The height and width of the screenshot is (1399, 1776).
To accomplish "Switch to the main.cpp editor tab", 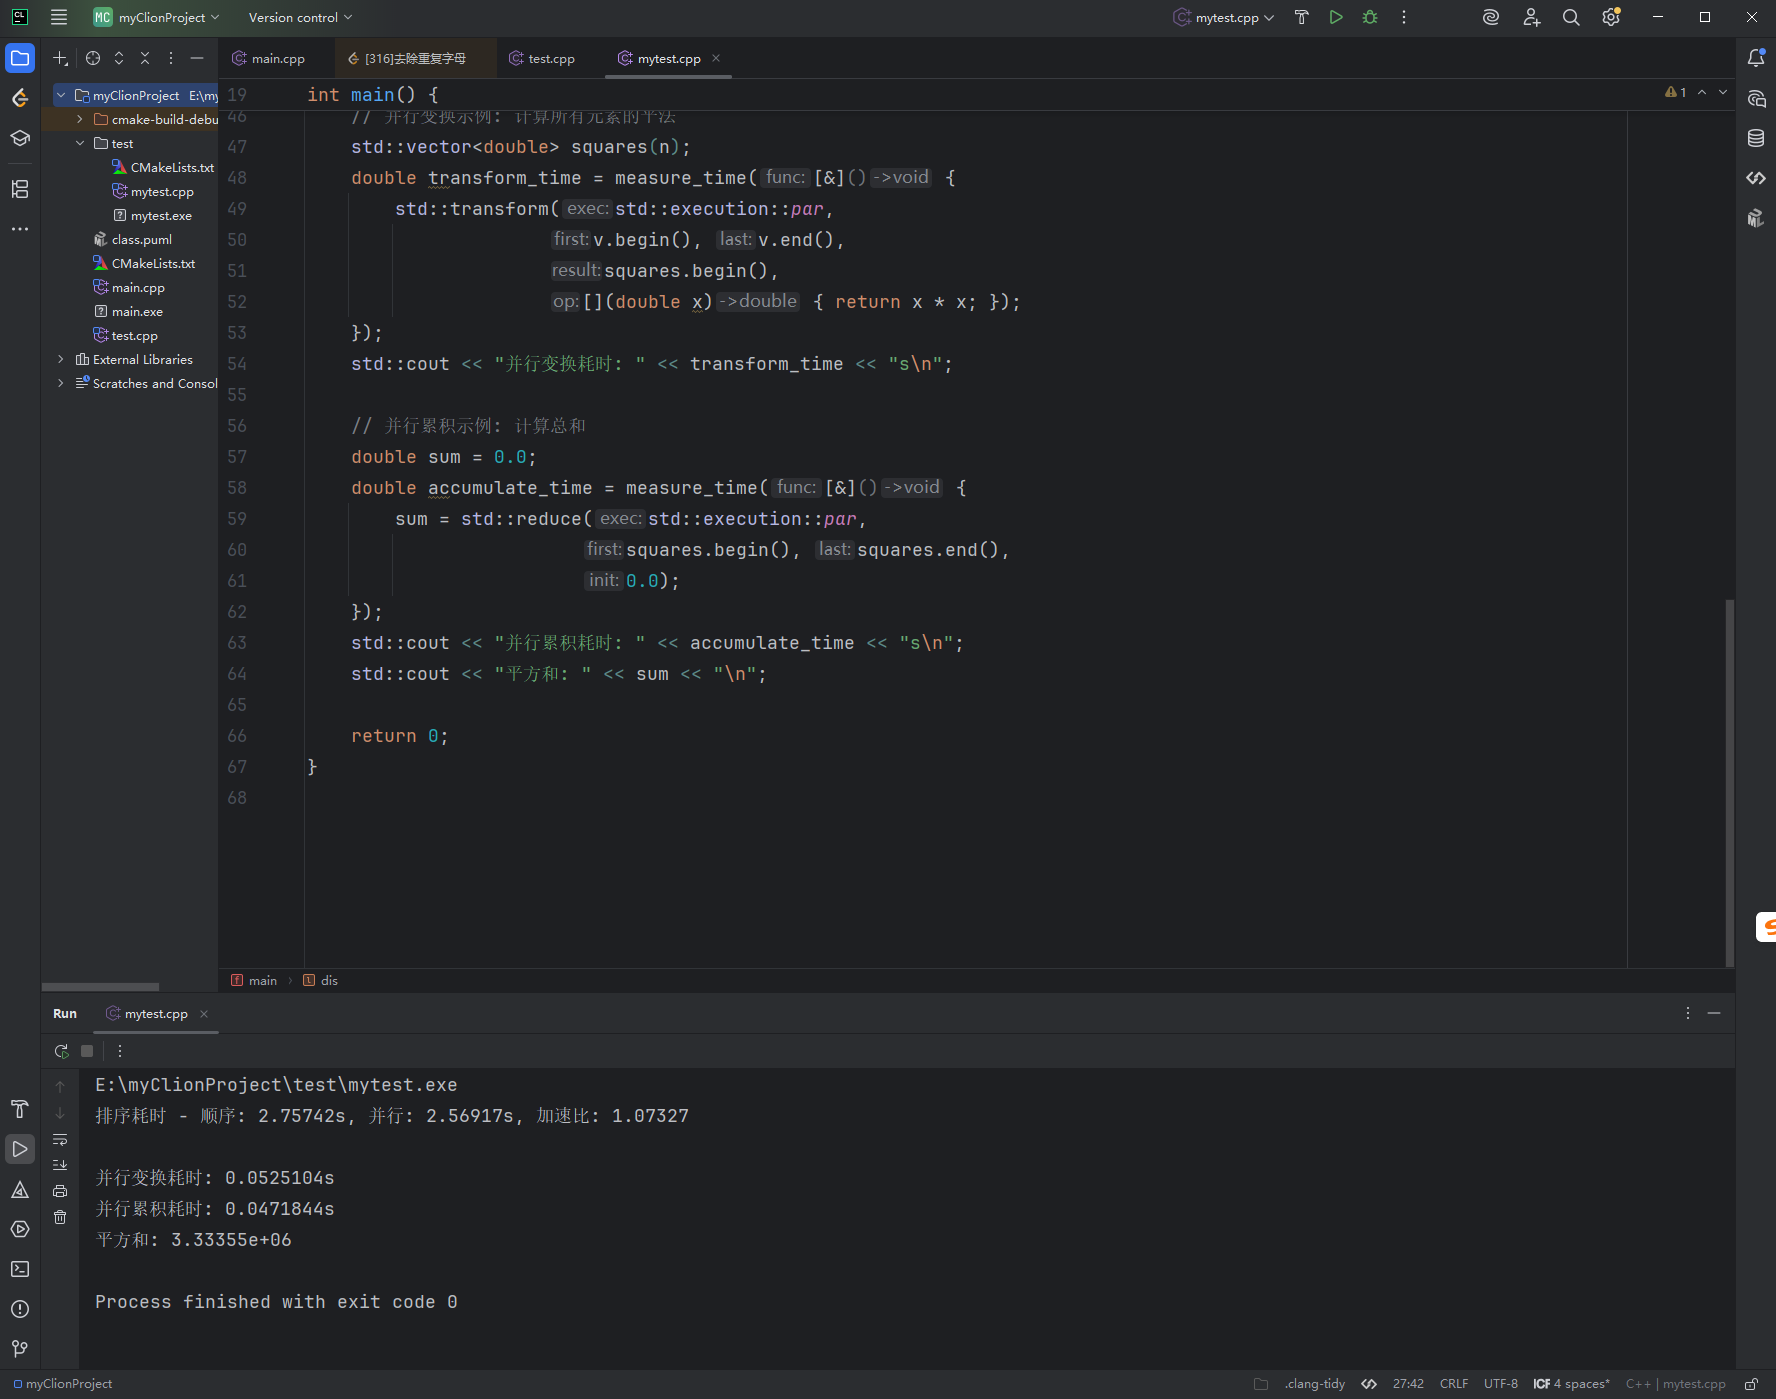I will (x=277, y=59).
